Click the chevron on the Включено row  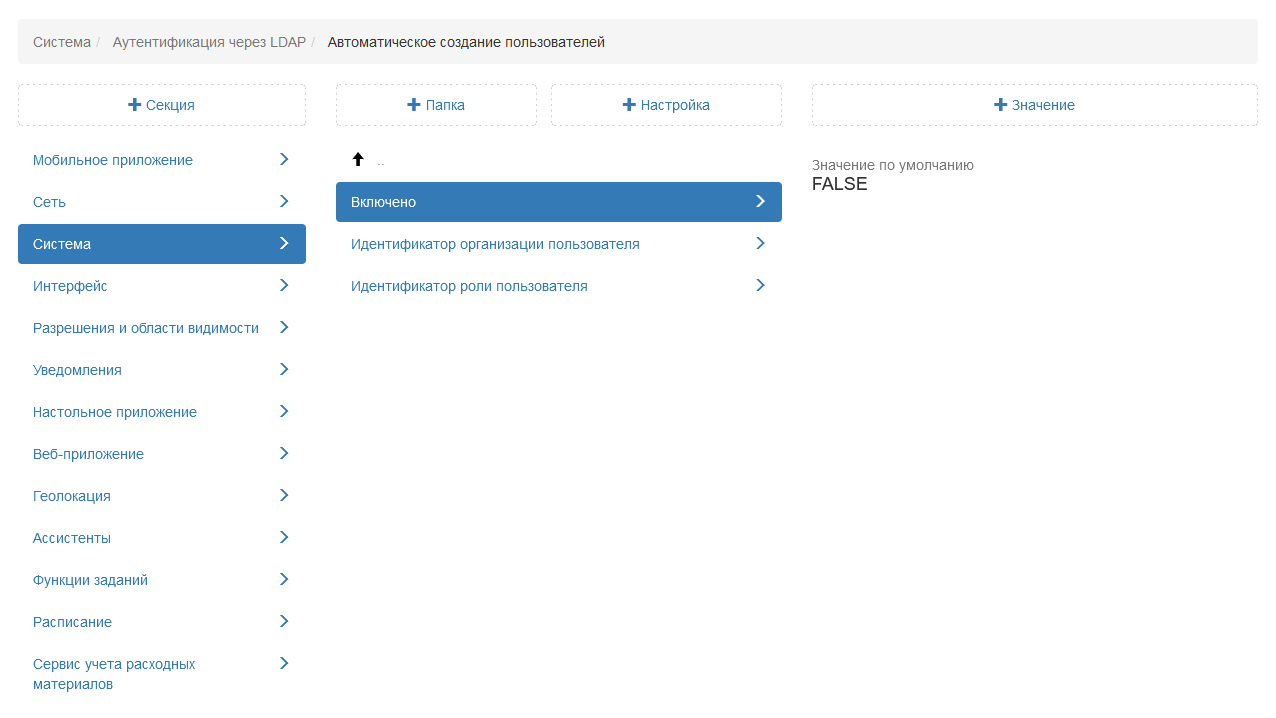(760, 202)
